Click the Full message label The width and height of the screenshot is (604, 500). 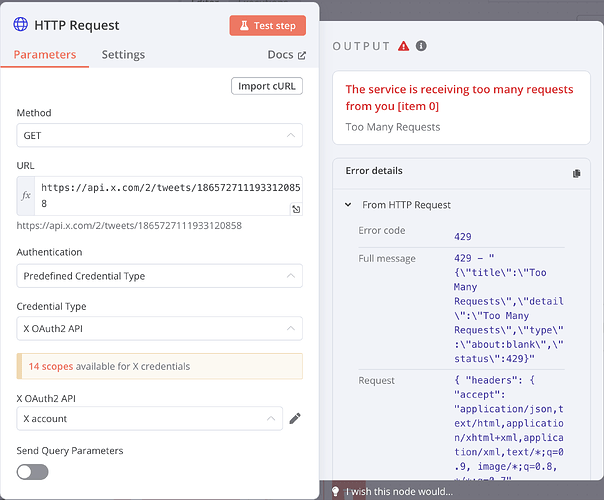[x=387, y=258]
